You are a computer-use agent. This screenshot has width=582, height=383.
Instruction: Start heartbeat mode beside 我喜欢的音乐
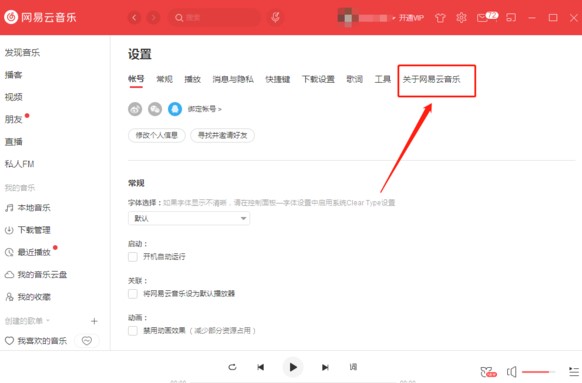87,341
